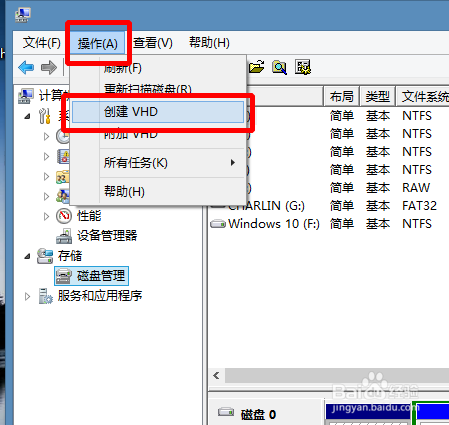Click the blue partition block of disk 0

pos(432,411)
